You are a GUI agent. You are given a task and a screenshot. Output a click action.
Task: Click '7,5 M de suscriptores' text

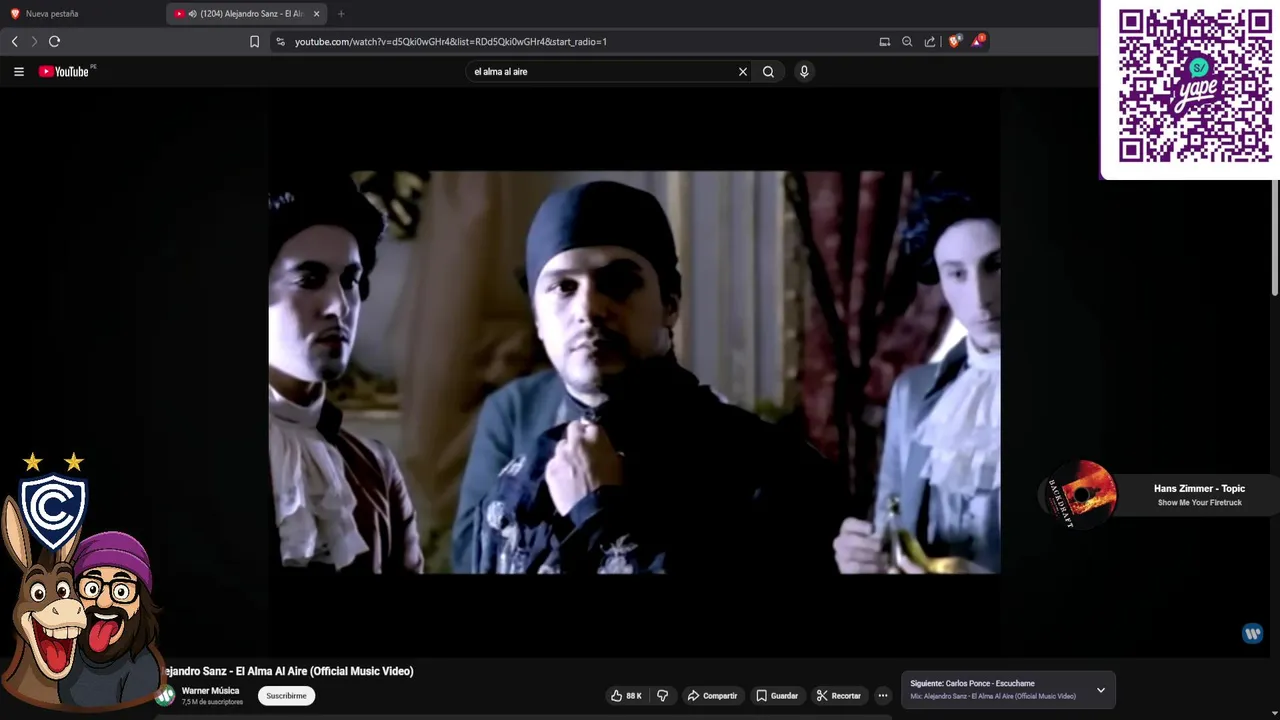212,702
